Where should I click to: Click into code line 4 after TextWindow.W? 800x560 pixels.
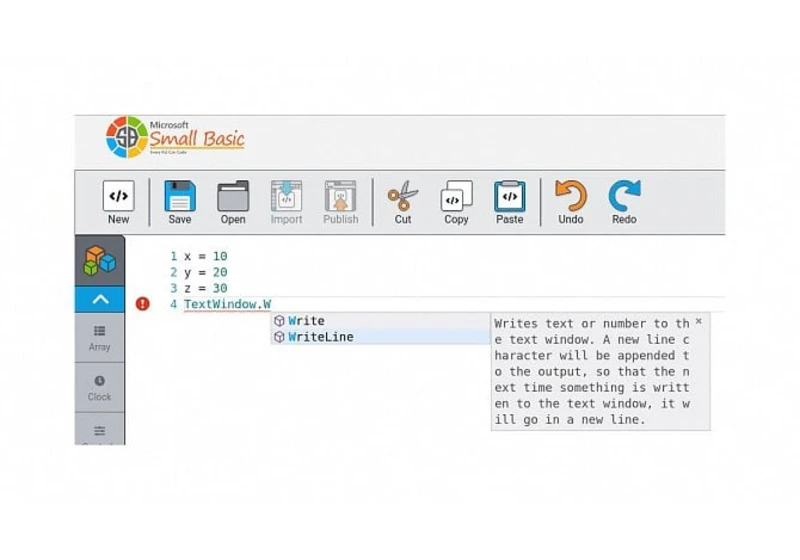pos(272,304)
